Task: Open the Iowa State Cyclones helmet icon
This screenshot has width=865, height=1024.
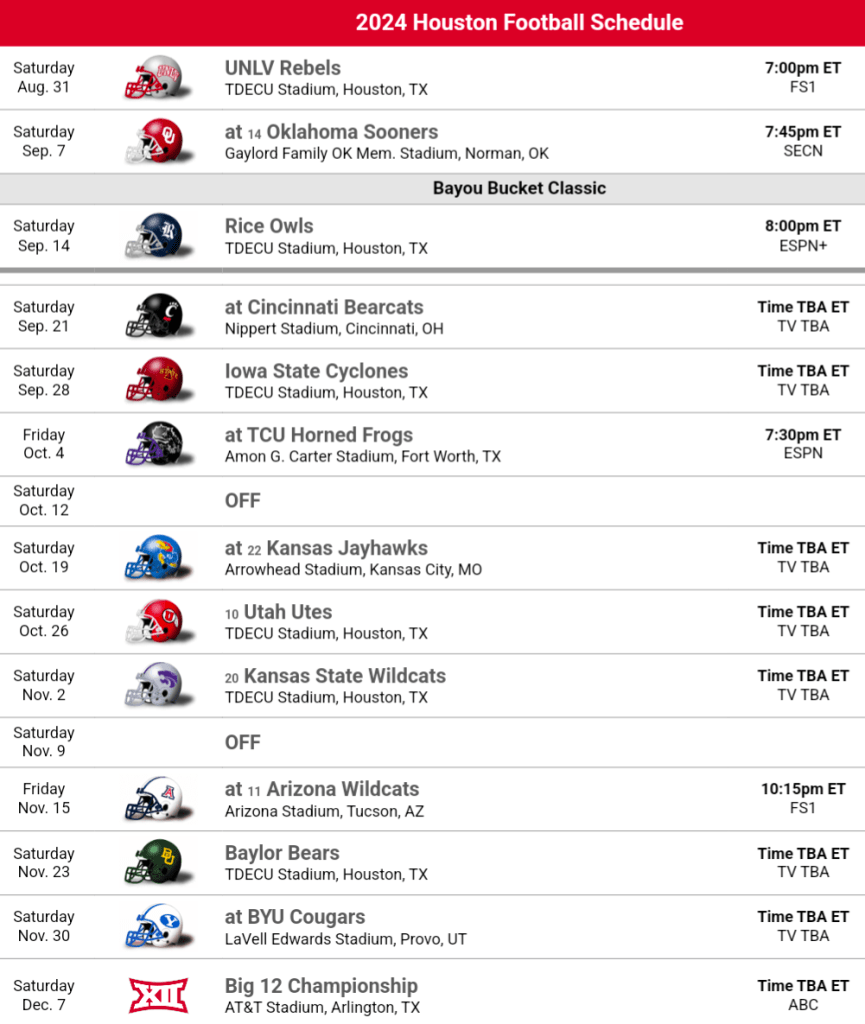Action: (x=153, y=381)
